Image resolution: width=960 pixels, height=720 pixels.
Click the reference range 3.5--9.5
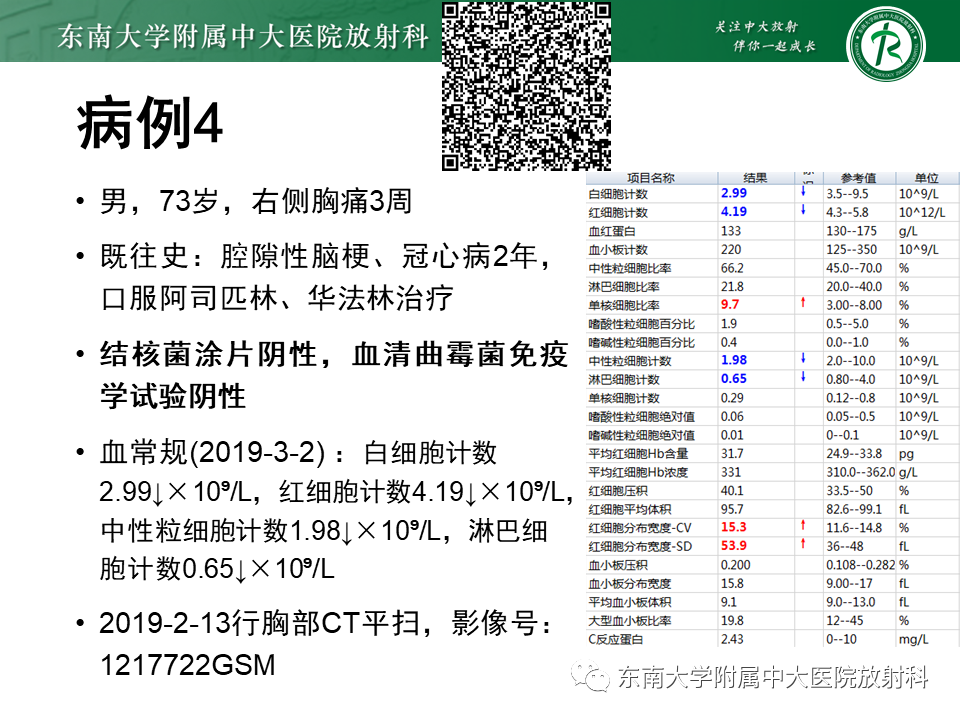click(847, 193)
